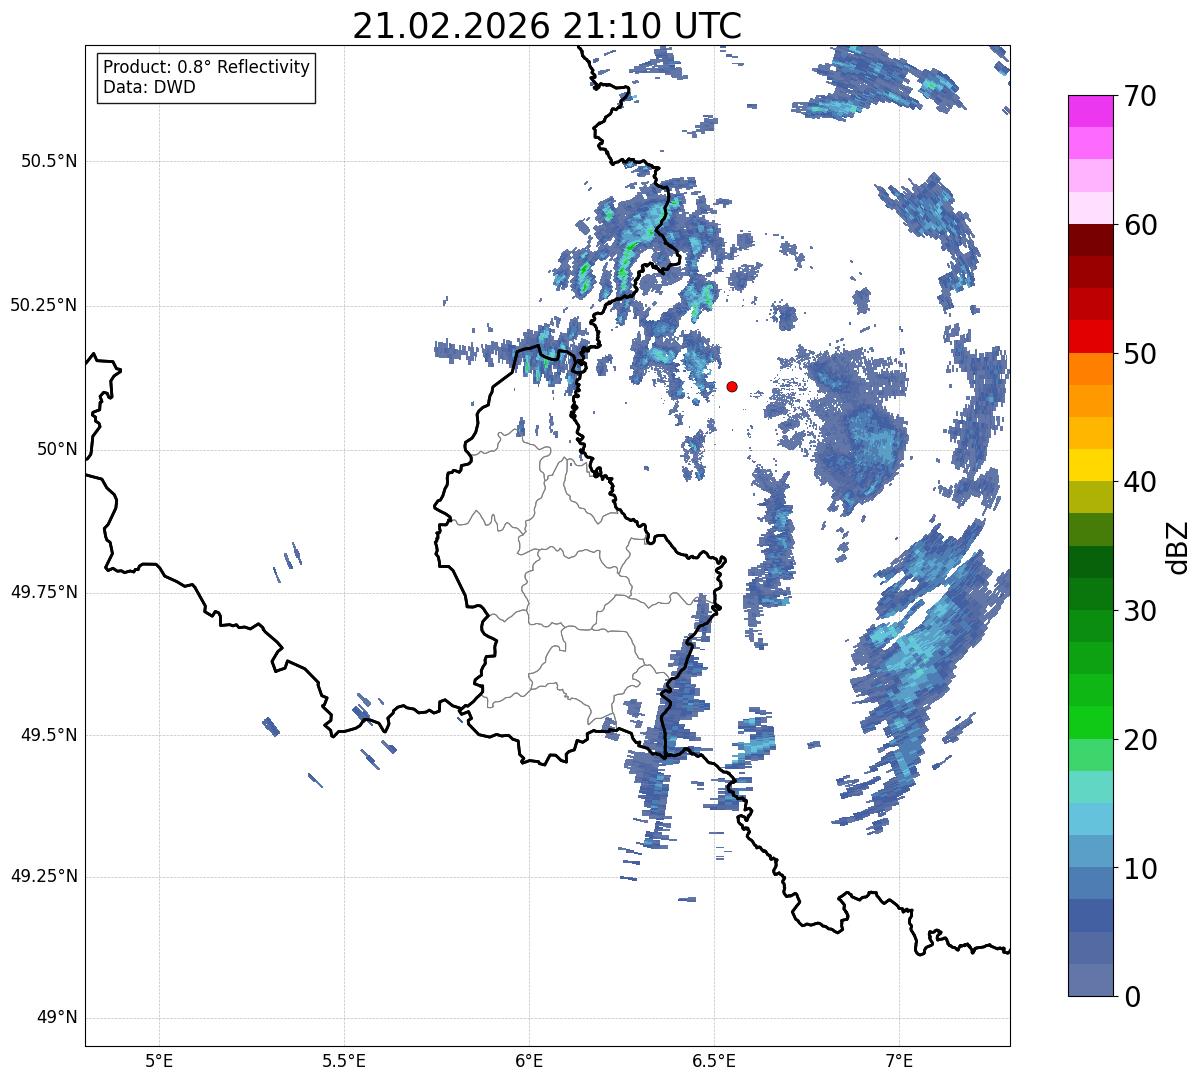Click the 49°N latitude label
Image resolution: width=1202 pixels, height=1081 pixels.
tap(57, 1018)
